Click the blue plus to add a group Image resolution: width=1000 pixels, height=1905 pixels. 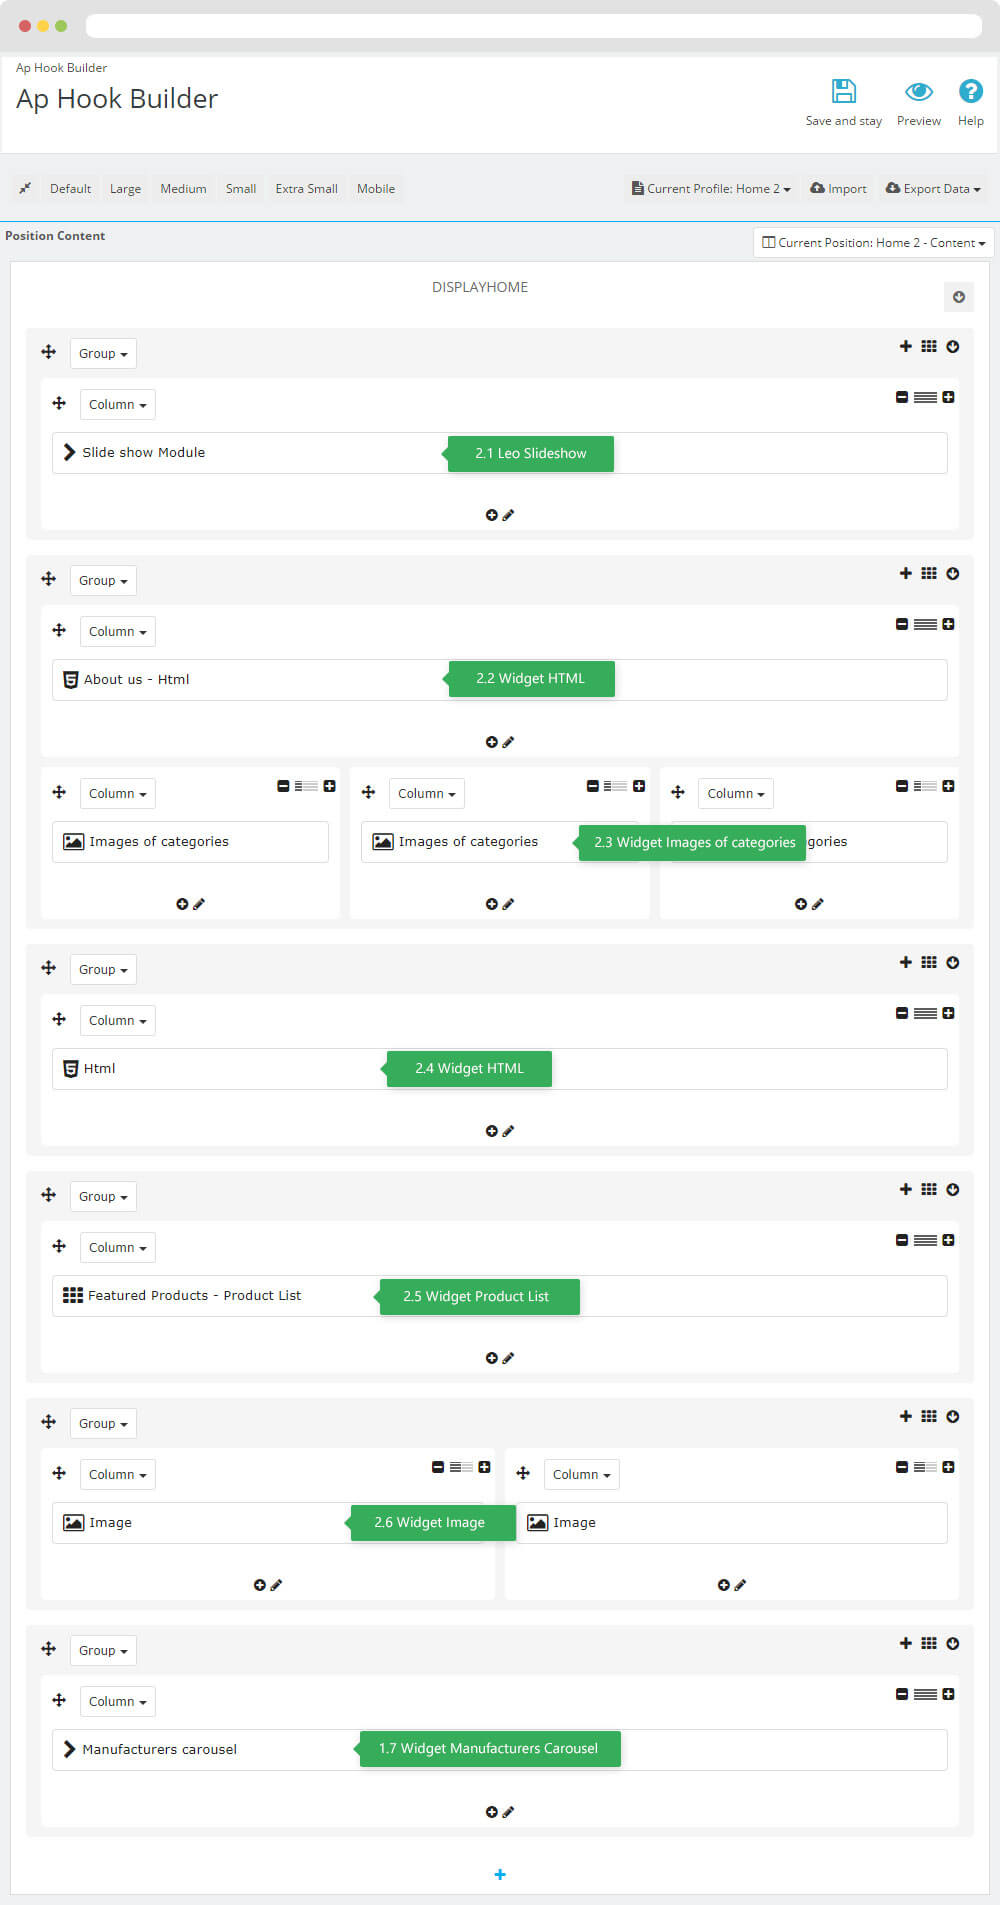tap(500, 1874)
